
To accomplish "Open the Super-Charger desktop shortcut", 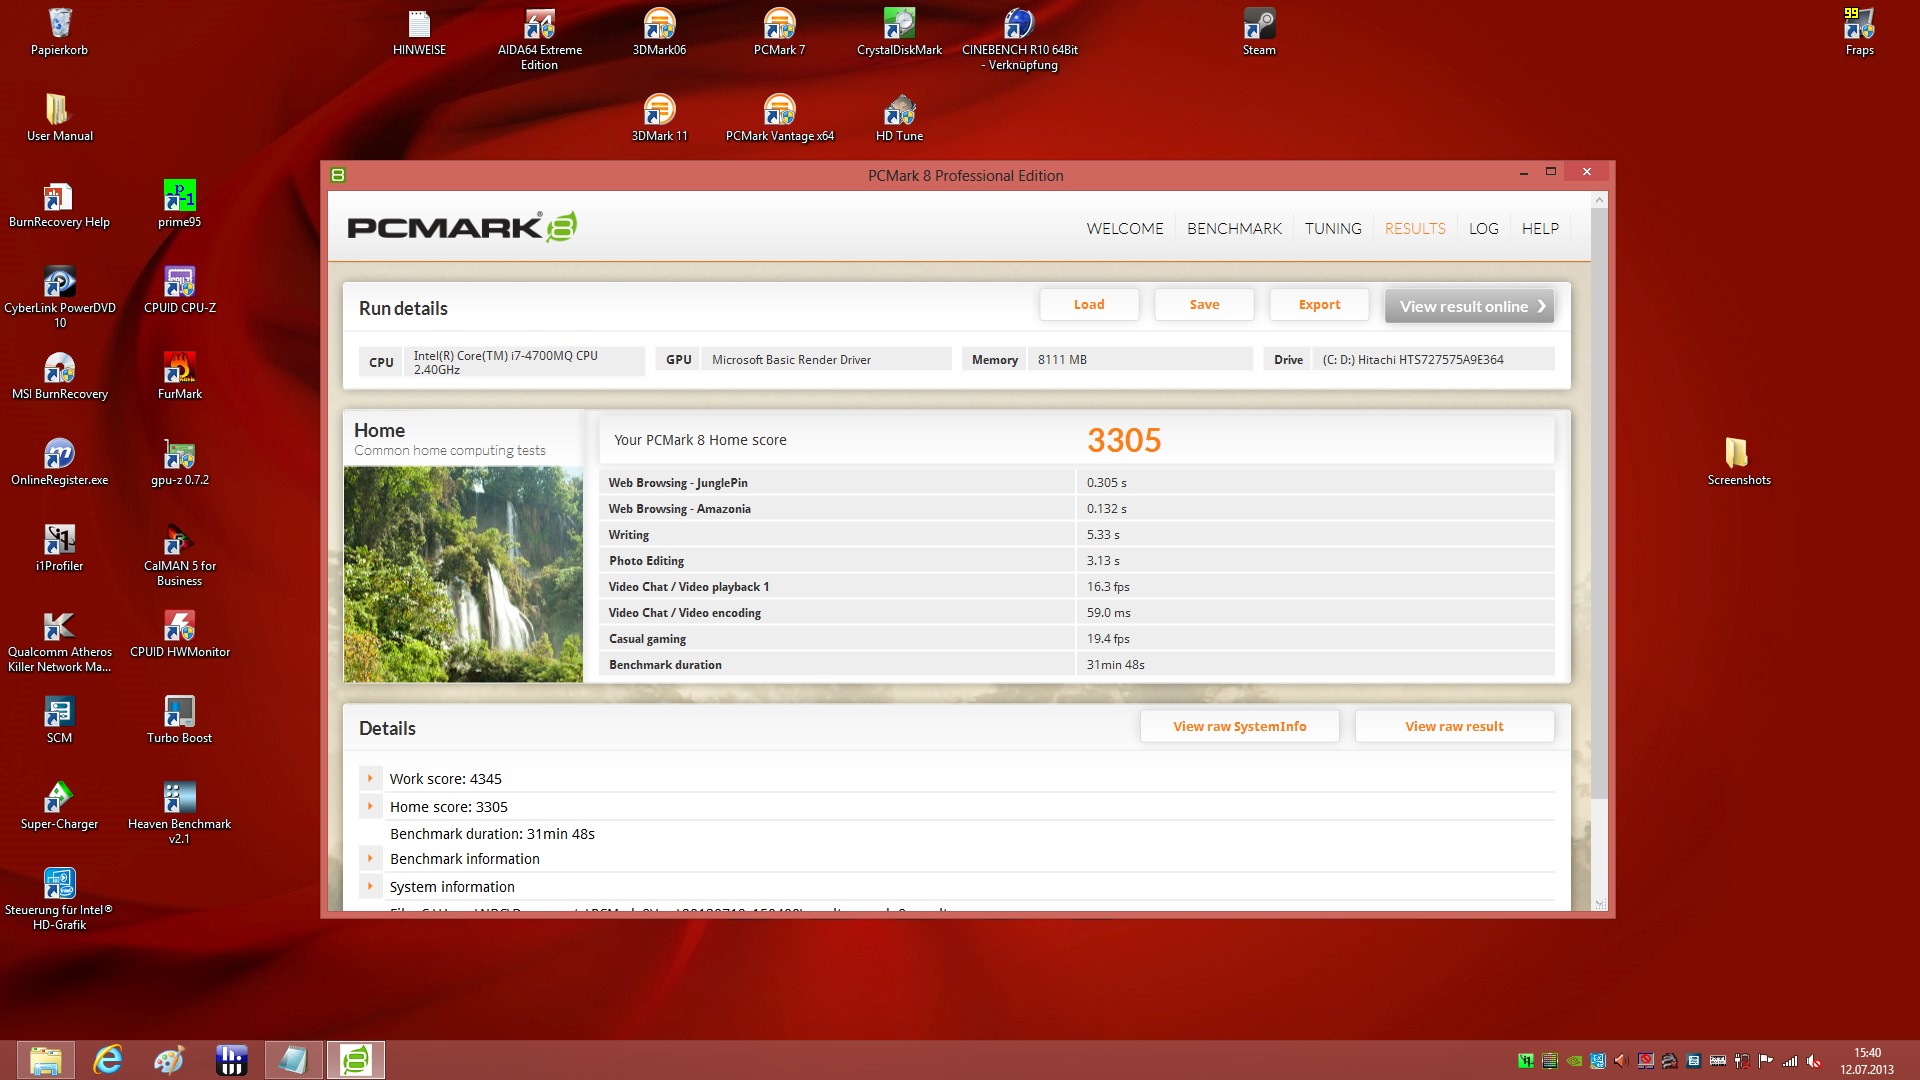I will pyautogui.click(x=59, y=806).
